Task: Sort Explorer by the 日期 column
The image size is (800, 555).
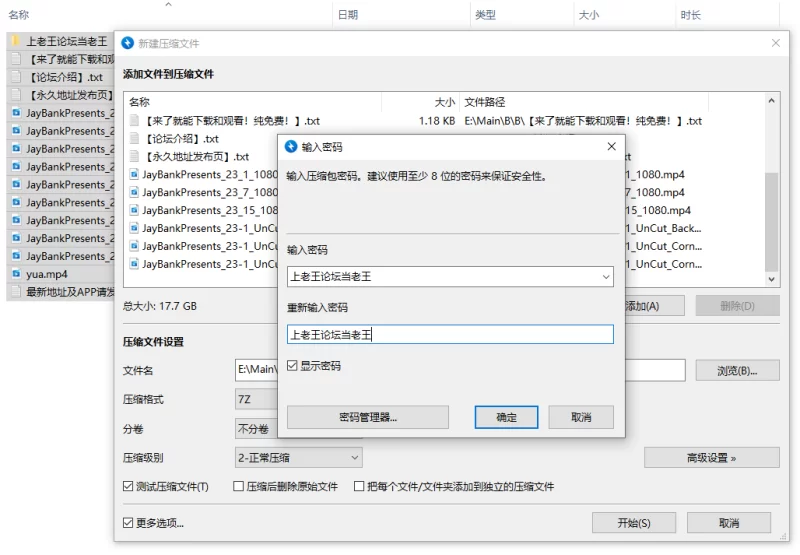Action: coord(348,15)
